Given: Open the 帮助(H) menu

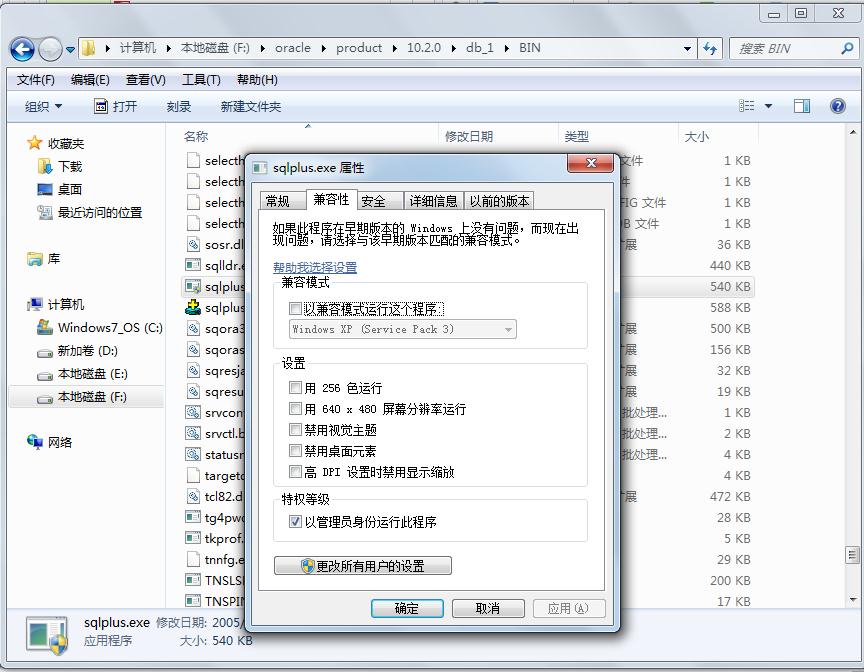Looking at the screenshot, I should (257, 80).
